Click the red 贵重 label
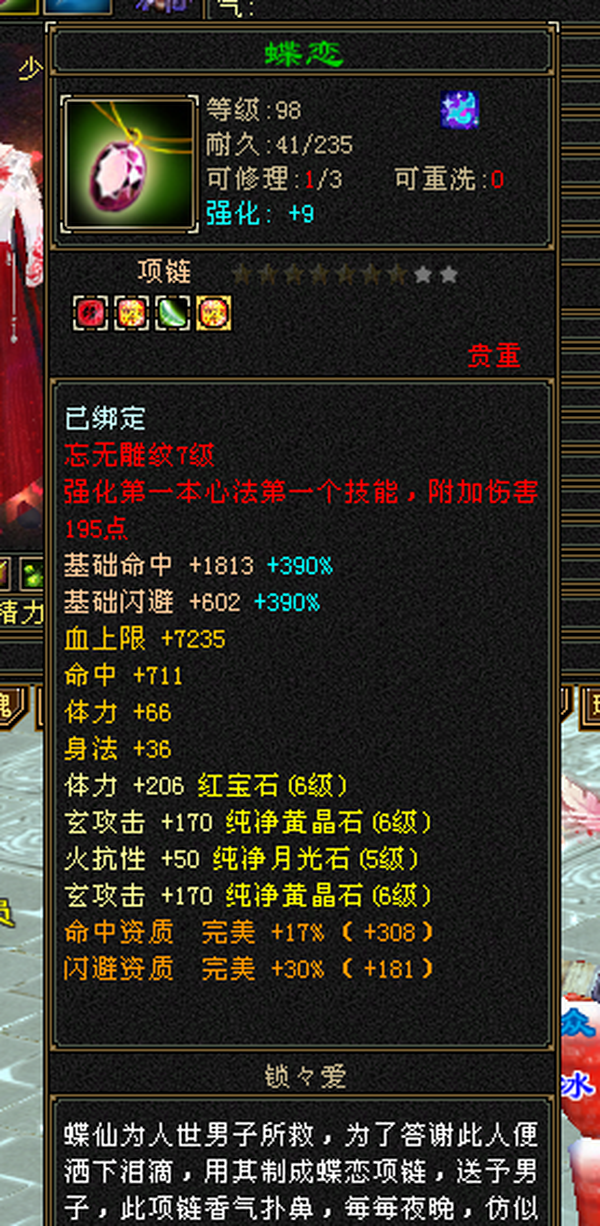 click(494, 356)
